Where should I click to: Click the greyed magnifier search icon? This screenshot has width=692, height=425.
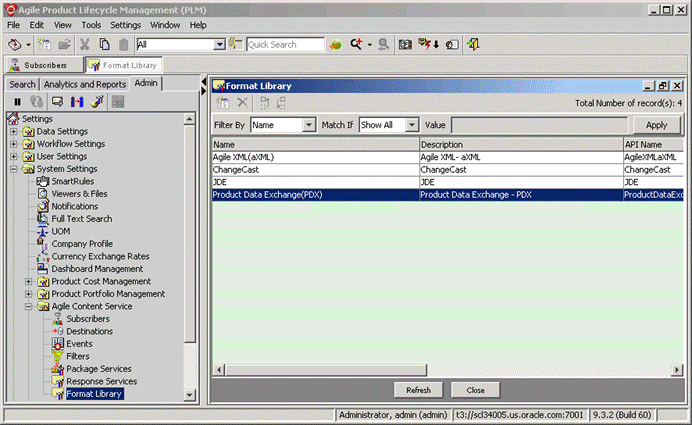pyautogui.click(x=384, y=44)
